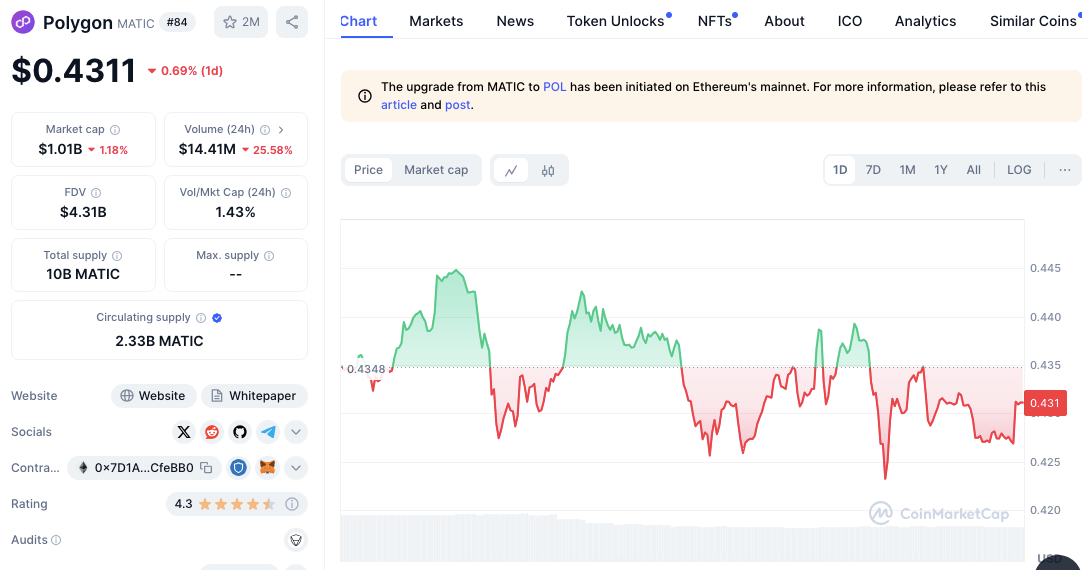Add Polygon to watchlist via star button
The width and height of the screenshot is (1089, 570).
point(241,22)
